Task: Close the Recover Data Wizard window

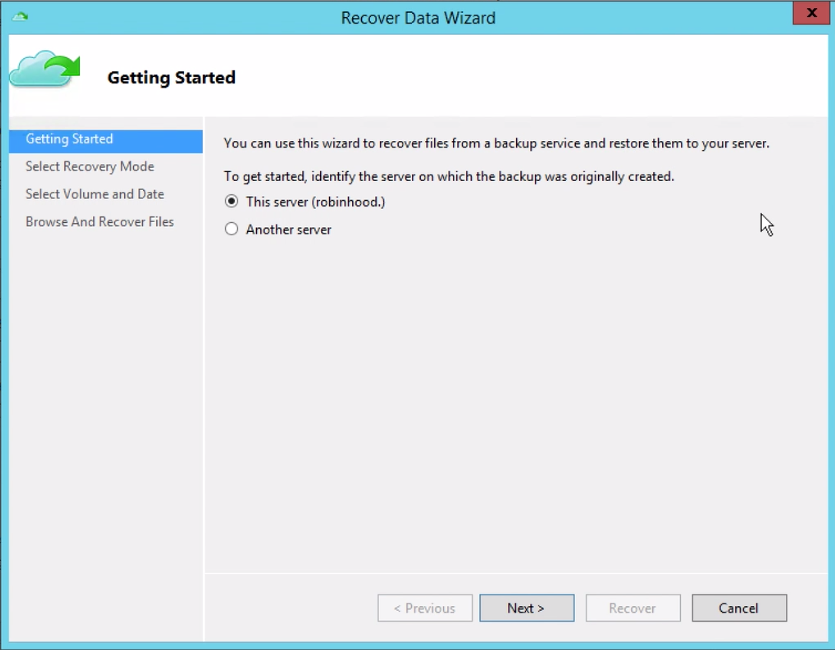Action: [x=811, y=13]
